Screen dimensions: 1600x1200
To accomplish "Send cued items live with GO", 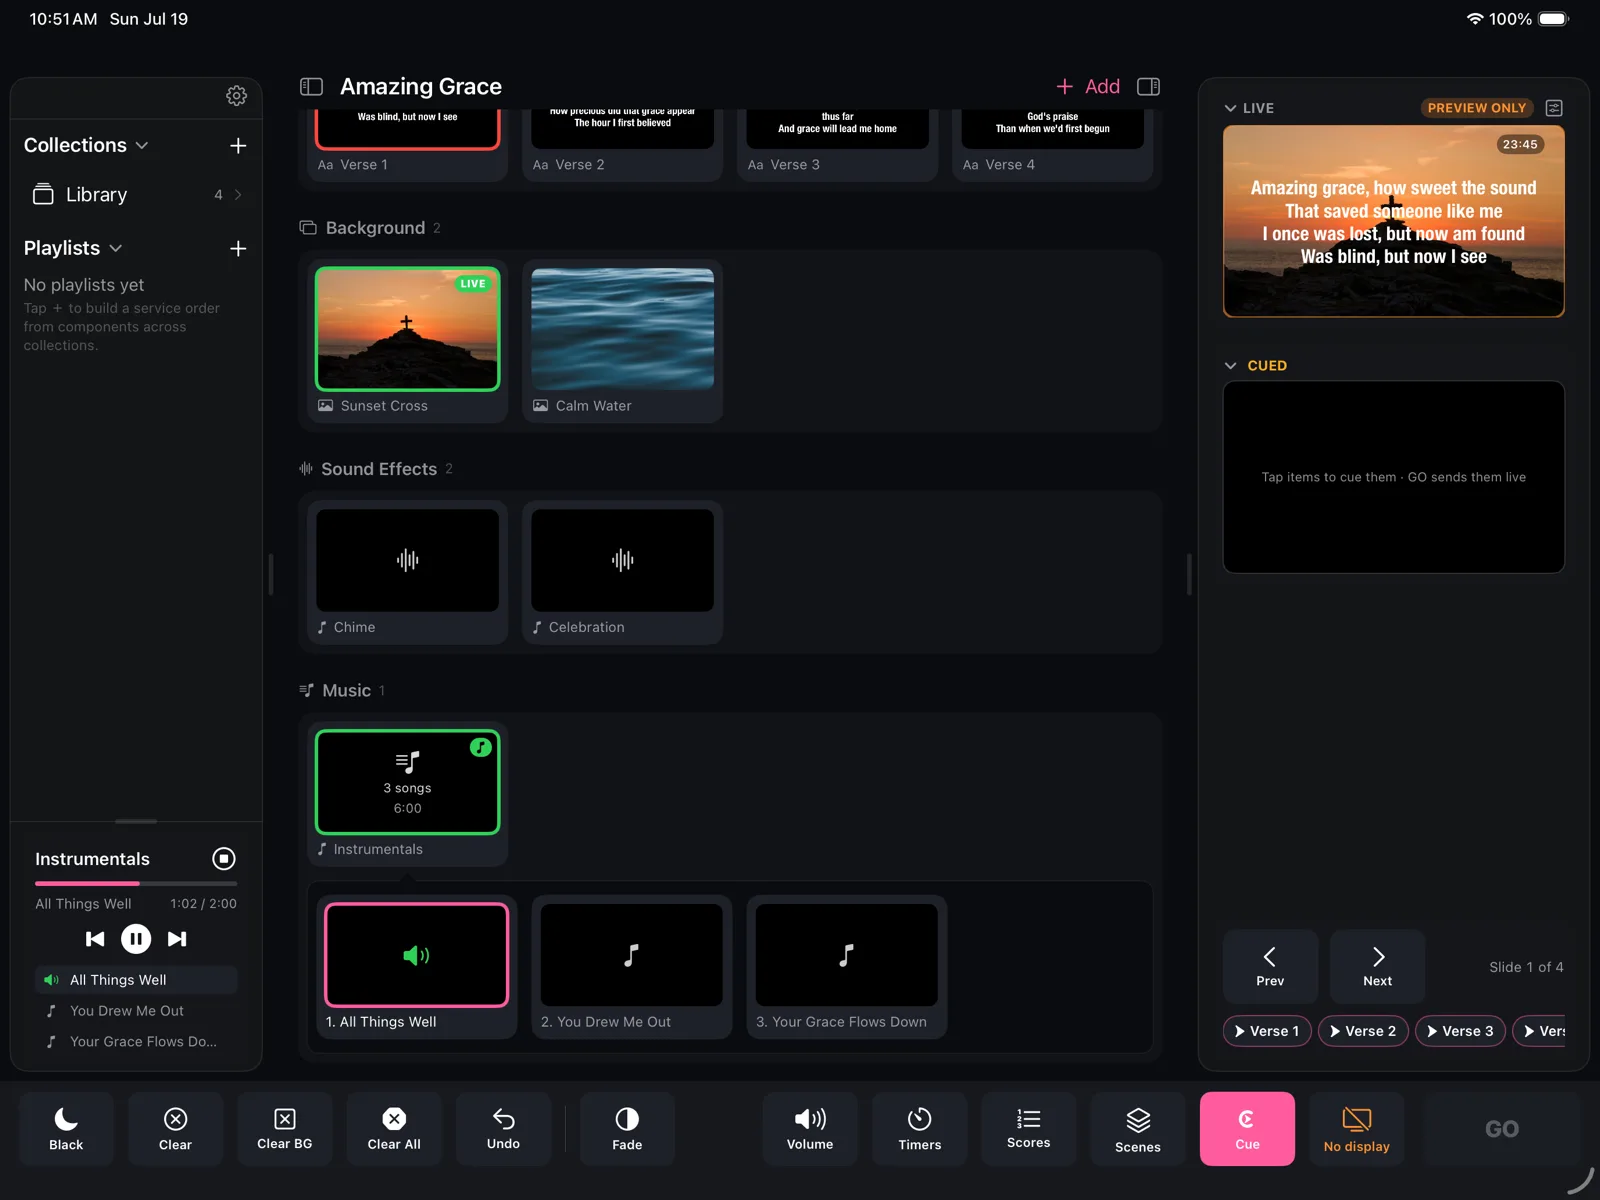I will (x=1501, y=1129).
